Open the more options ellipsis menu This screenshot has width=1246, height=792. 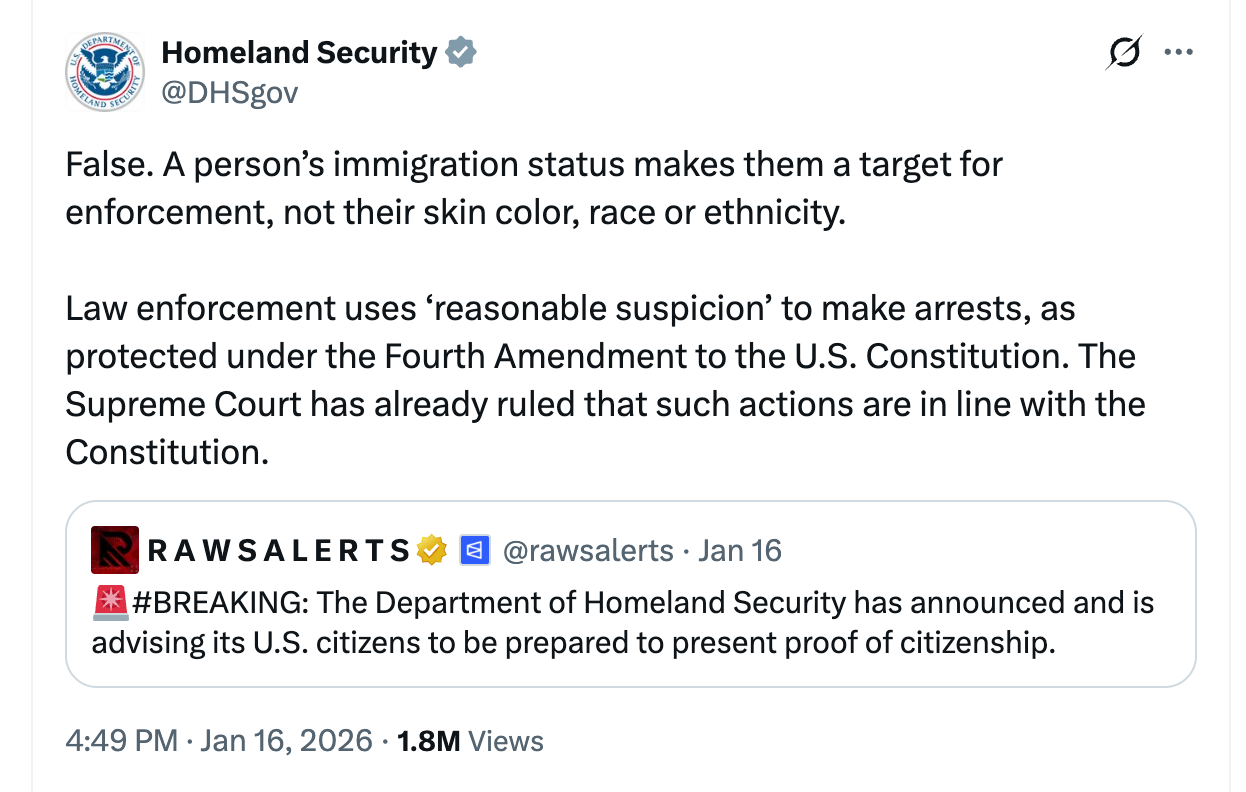[x=1178, y=51]
